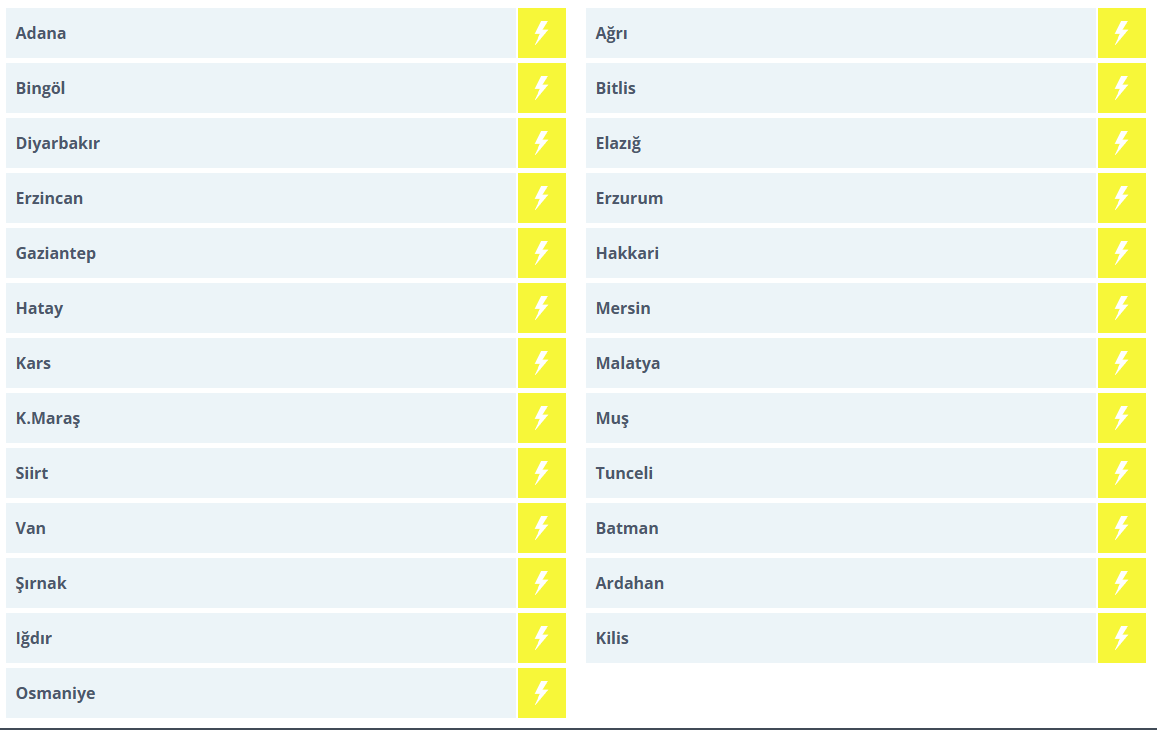Viewport: 1157px width, 730px height.
Task: Select the lightning icon beside Tunceli
Action: coord(1121,473)
